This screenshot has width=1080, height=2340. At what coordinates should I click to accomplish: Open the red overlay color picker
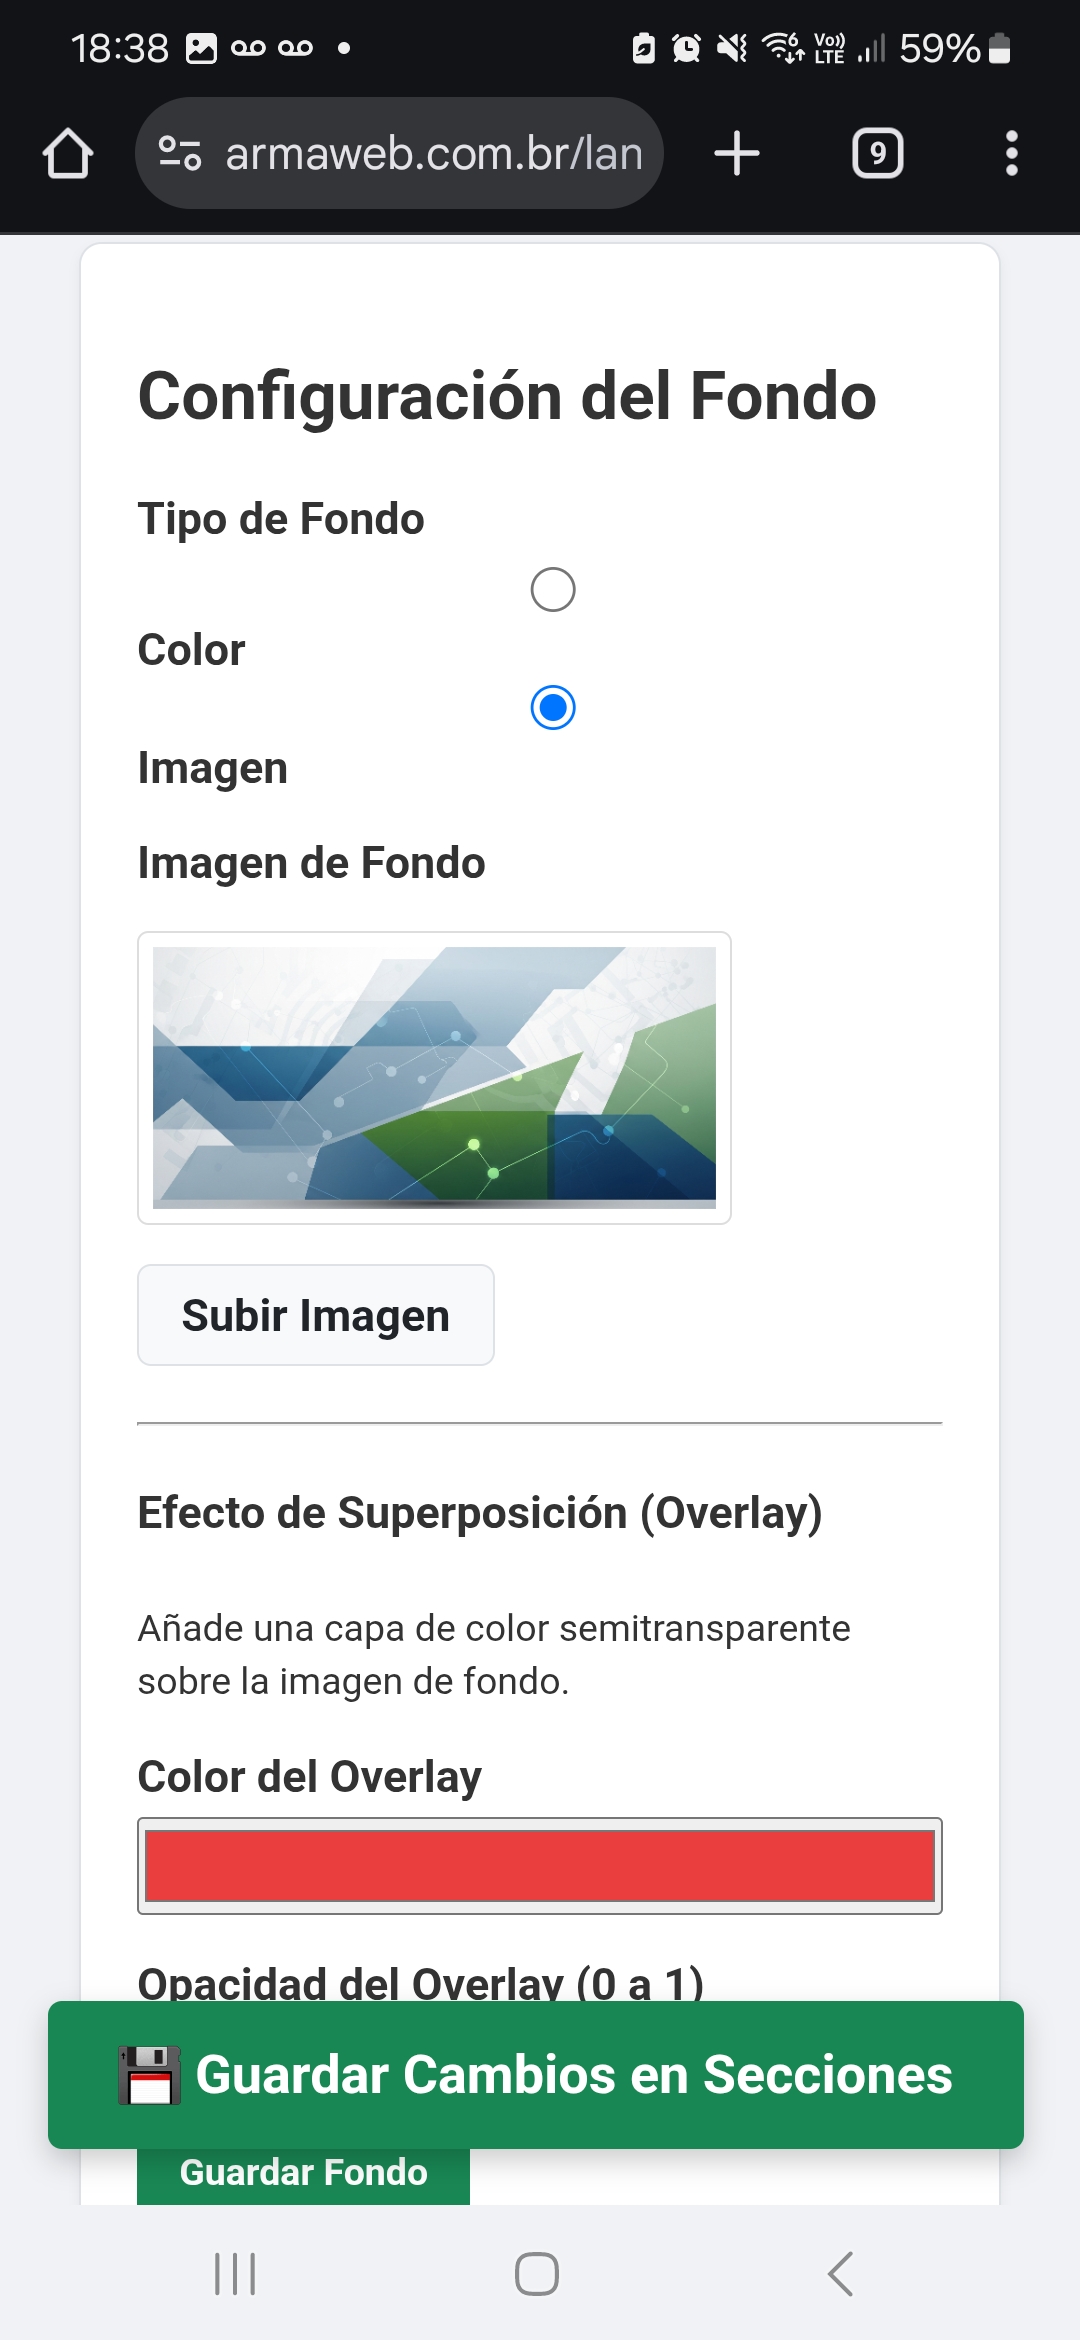[540, 1866]
